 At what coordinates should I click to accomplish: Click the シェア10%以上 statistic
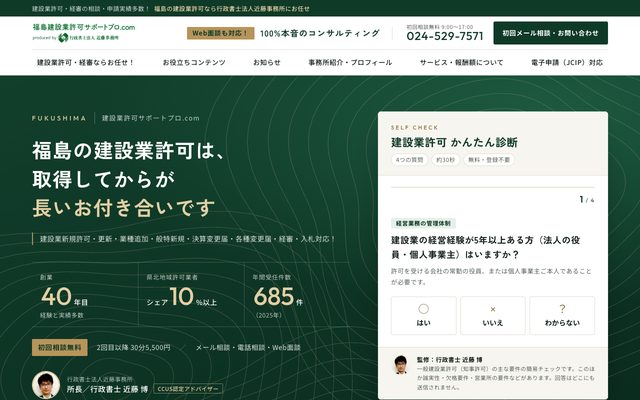point(182,297)
